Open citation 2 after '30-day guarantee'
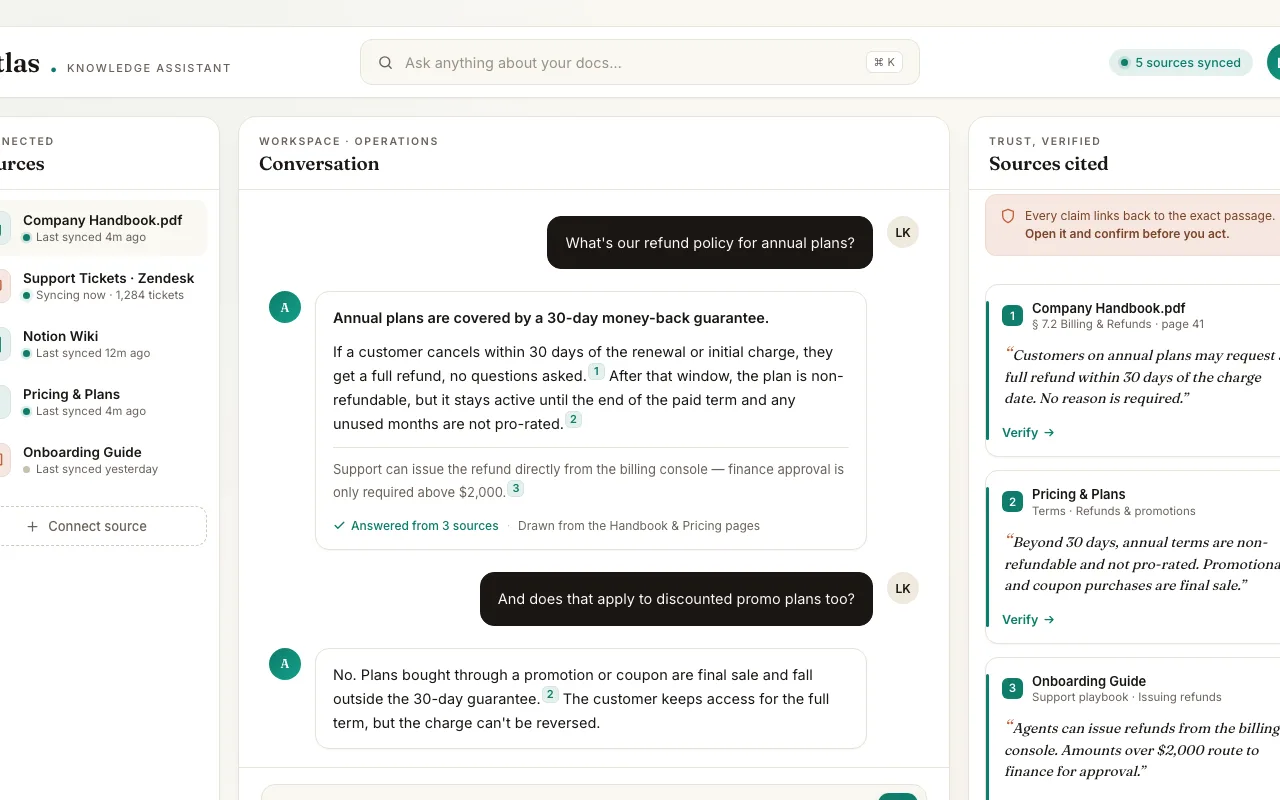 (x=550, y=695)
